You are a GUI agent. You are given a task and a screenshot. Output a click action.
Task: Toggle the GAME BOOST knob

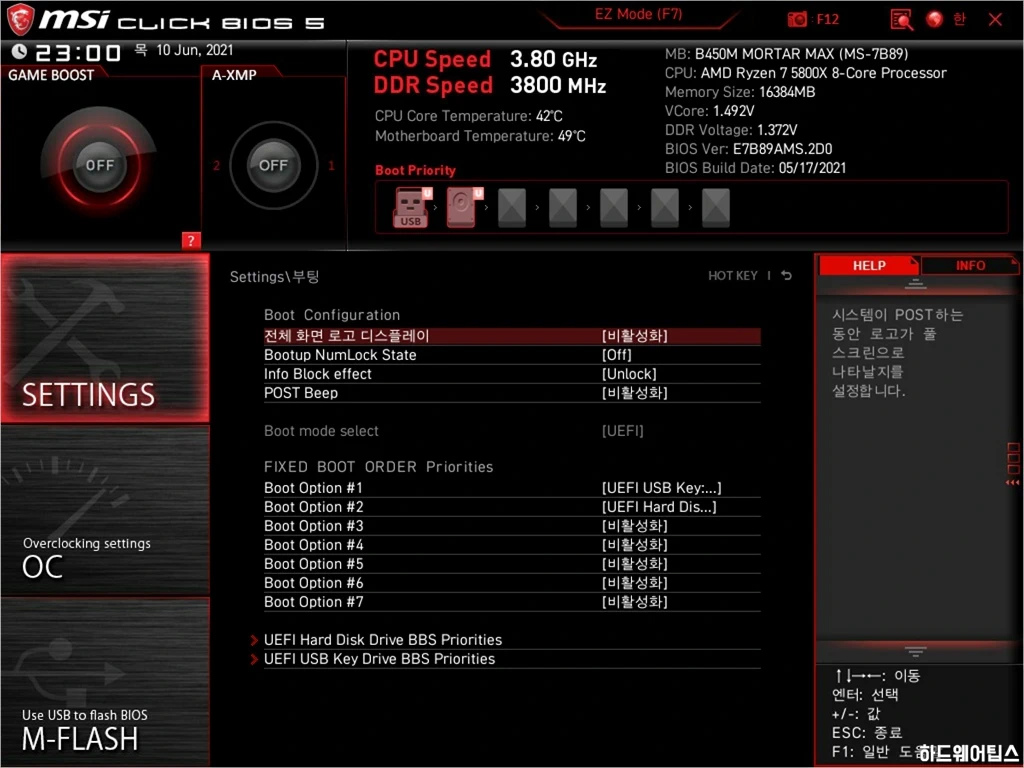99,165
